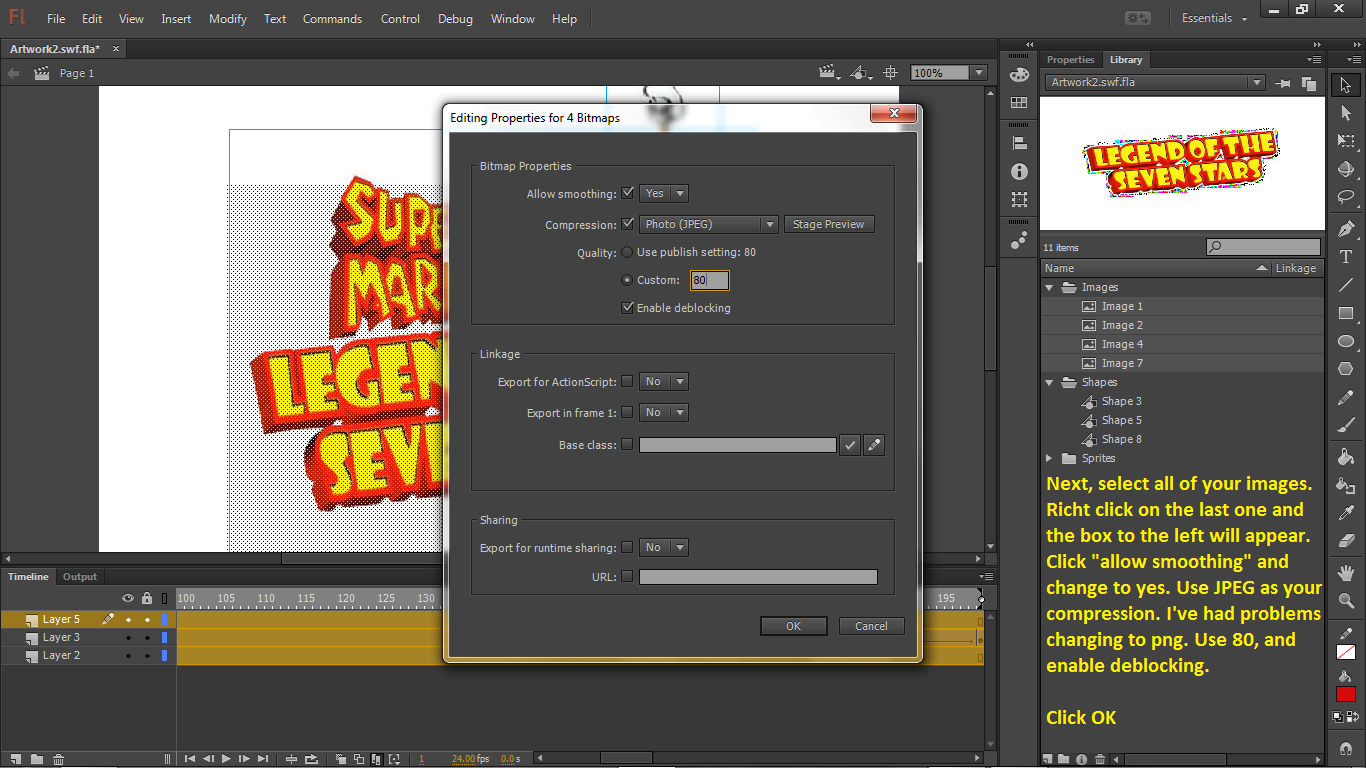This screenshot has width=1366, height=768.
Task: Click the timeline Delete layer trash icon
Action: pyautogui.click(x=58, y=759)
